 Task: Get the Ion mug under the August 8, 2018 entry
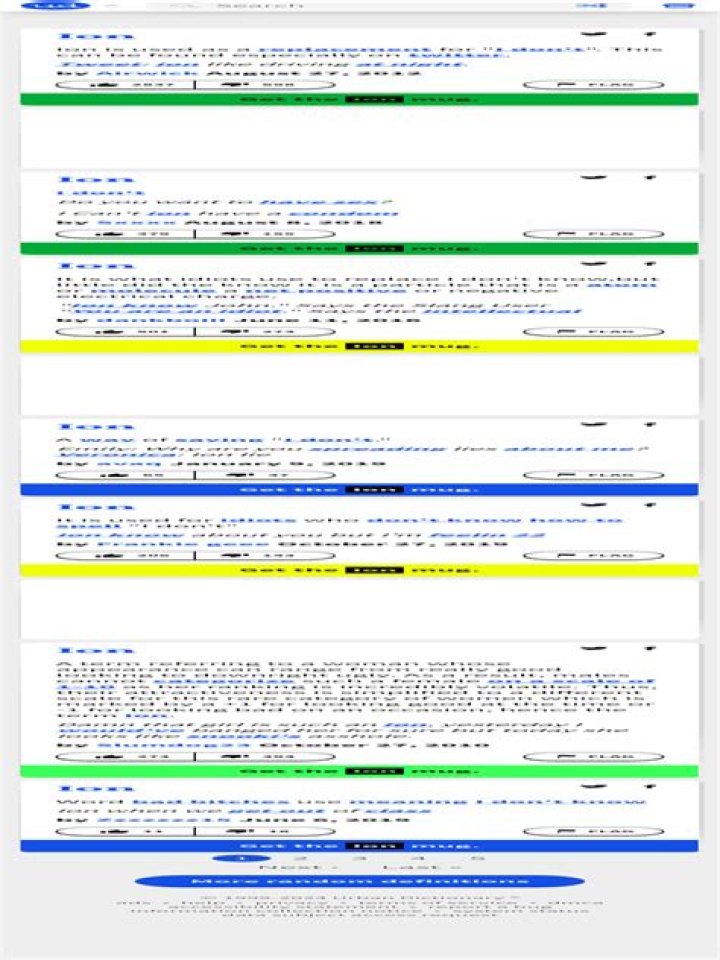pyautogui.click(x=359, y=249)
